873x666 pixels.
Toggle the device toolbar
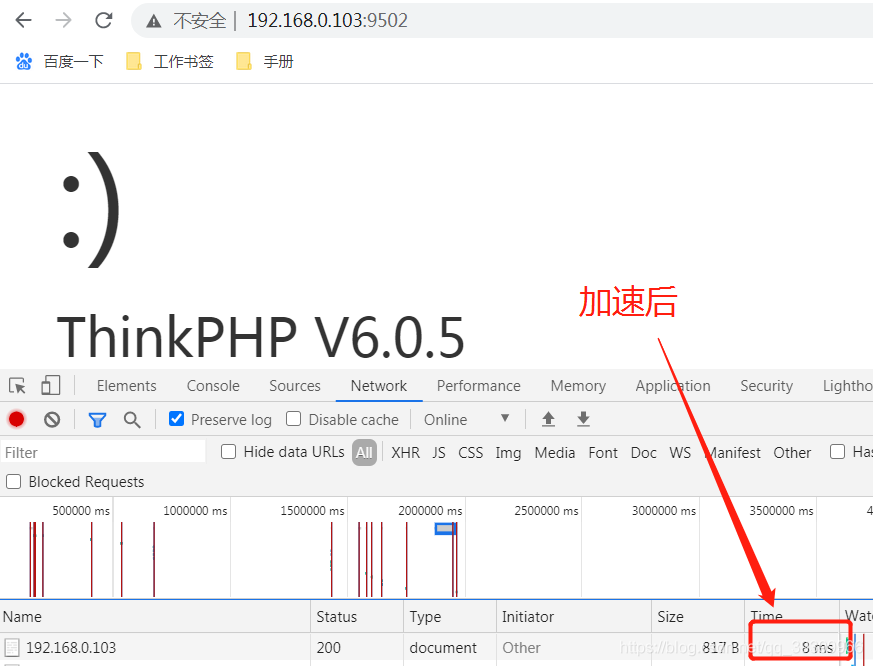(50, 385)
